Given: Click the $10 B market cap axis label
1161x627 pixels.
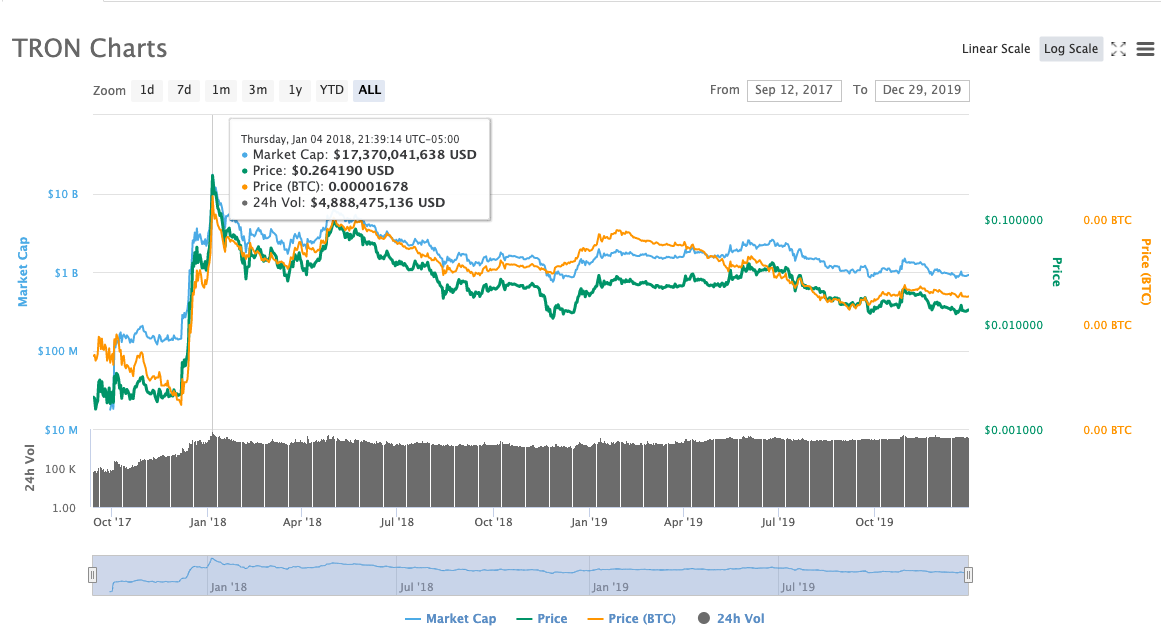Looking at the screenshot, I should pos(63,194).
